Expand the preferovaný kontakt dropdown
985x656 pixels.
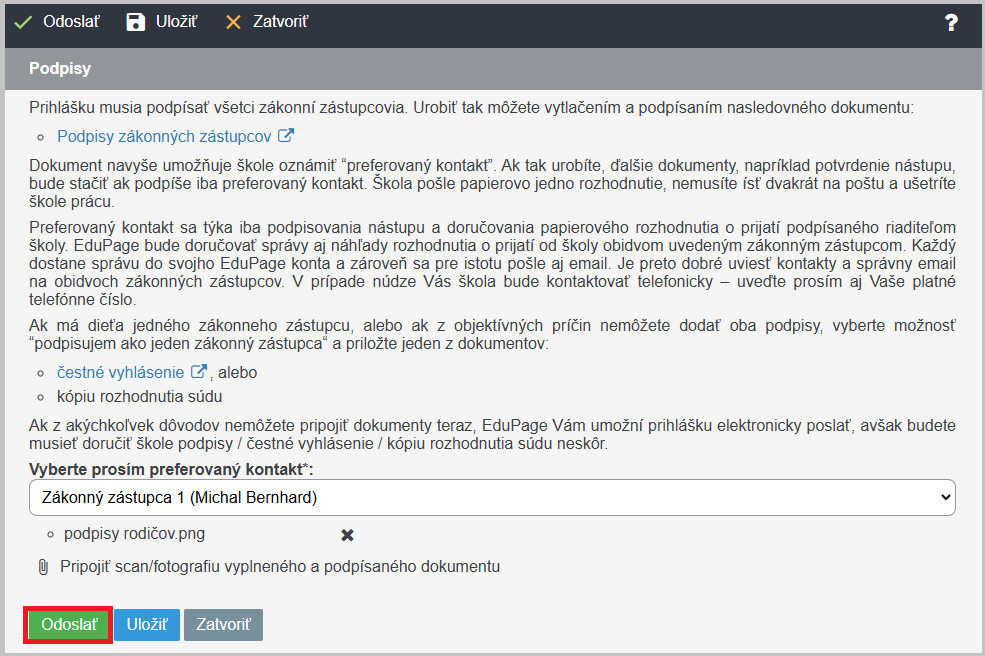click(x=492, y=498)
